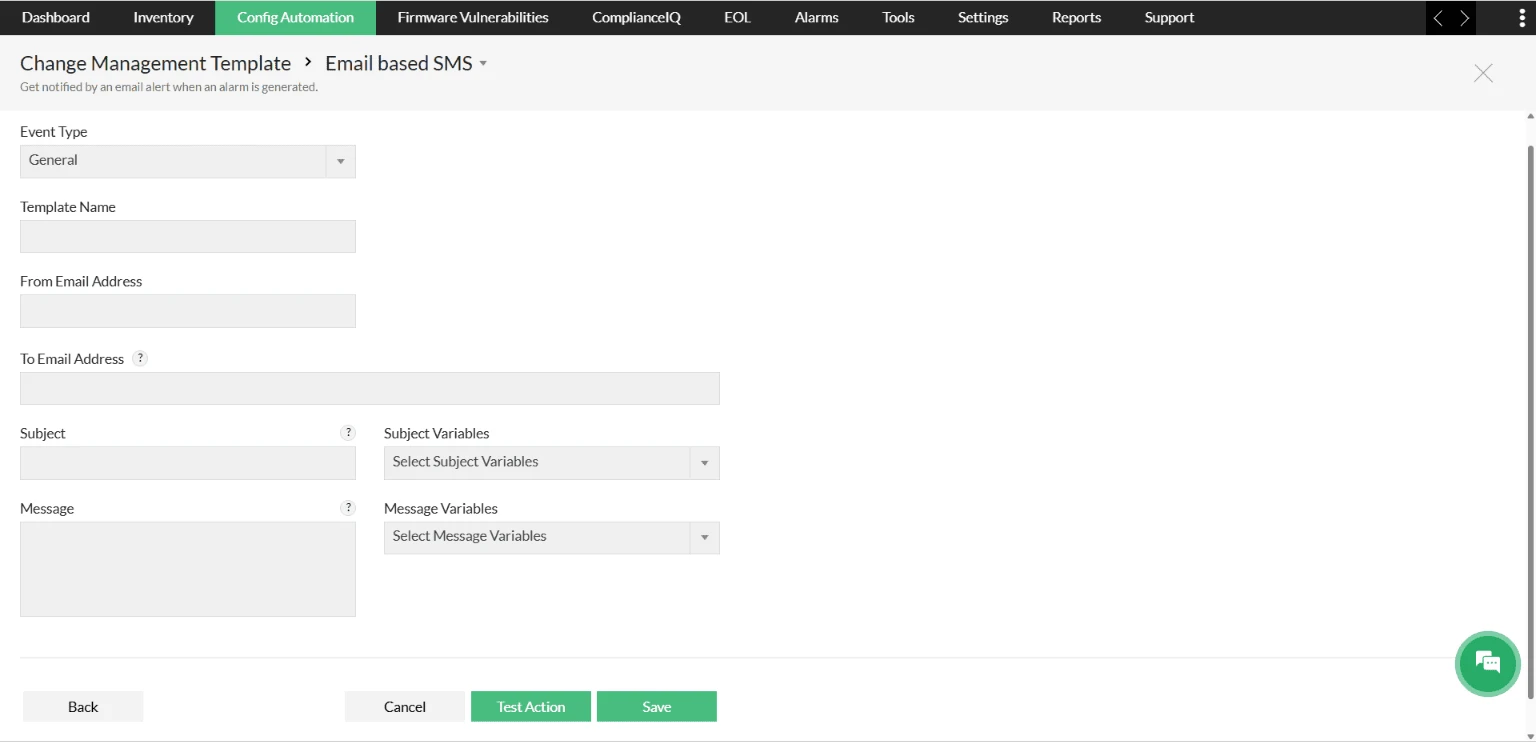Click inside the Subject input field
Screen dimensions: 1536x742
188,463
